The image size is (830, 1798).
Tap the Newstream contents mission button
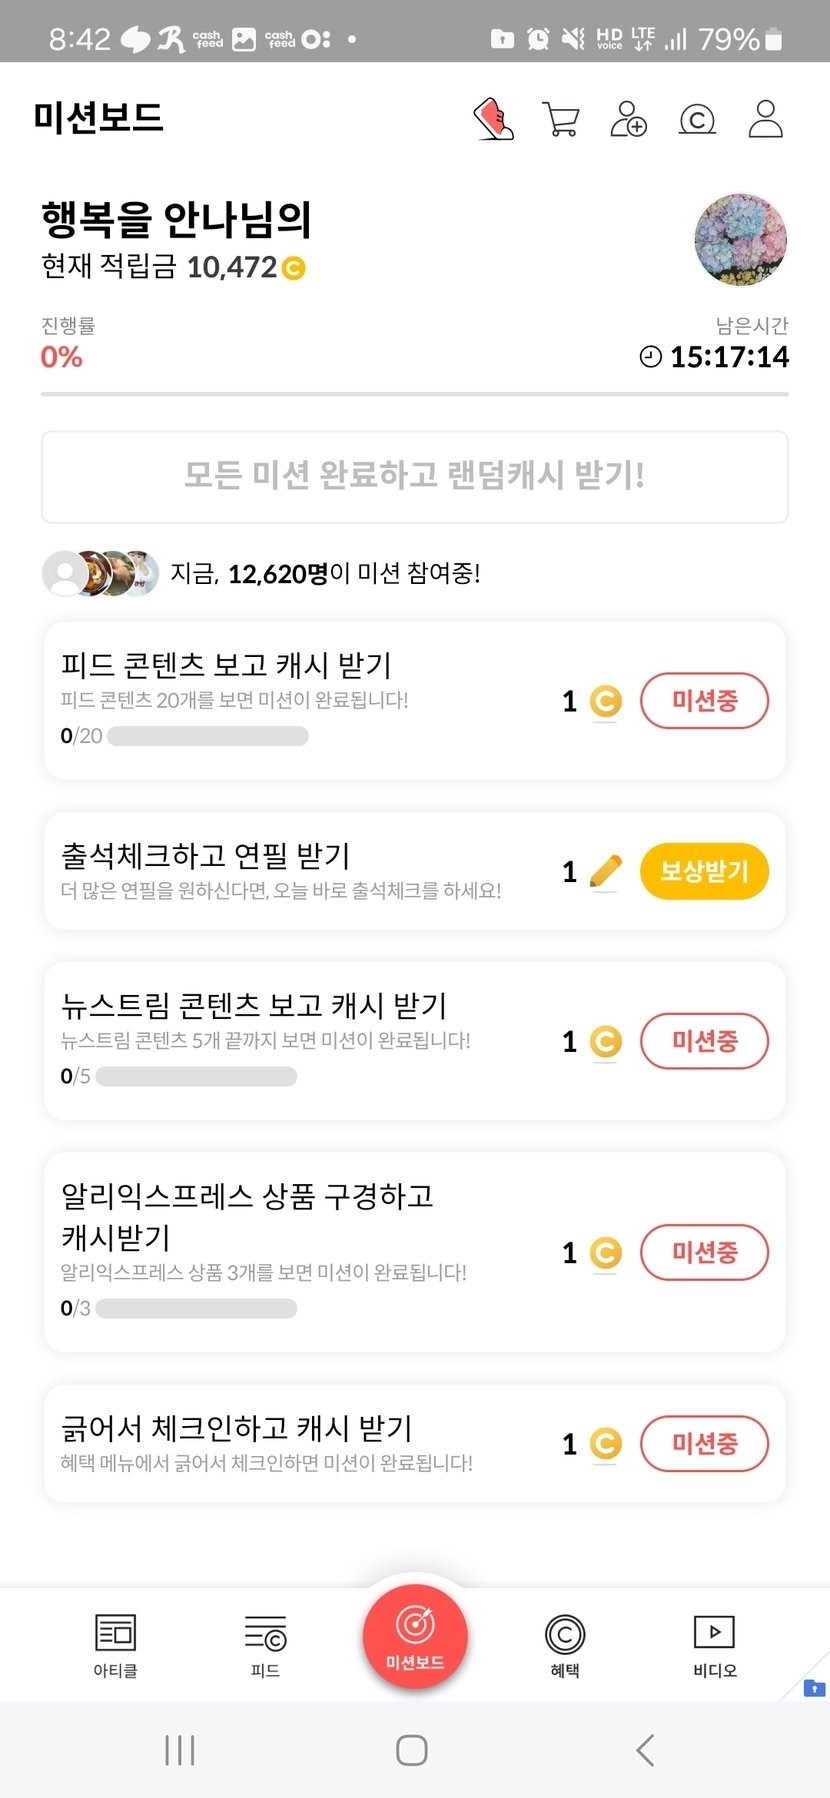(x=704, y=1041)
